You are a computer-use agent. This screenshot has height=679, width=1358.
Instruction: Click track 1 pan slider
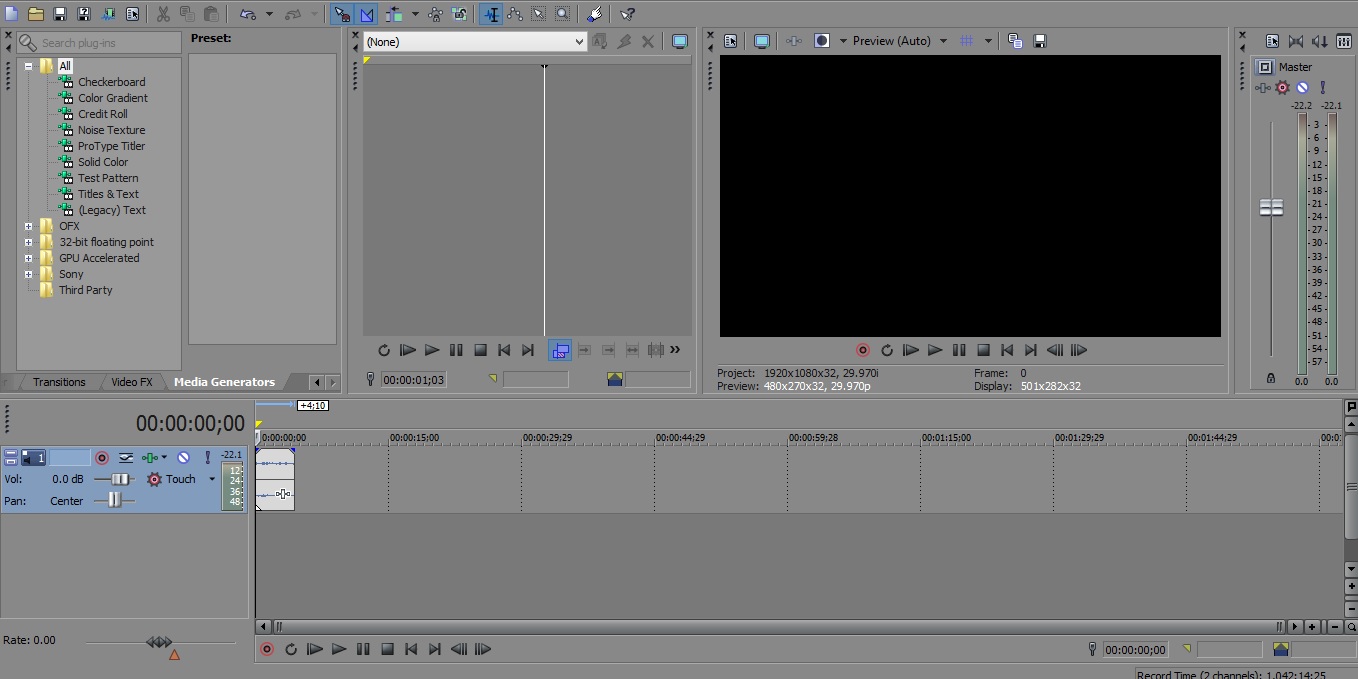tap(115, 500)
